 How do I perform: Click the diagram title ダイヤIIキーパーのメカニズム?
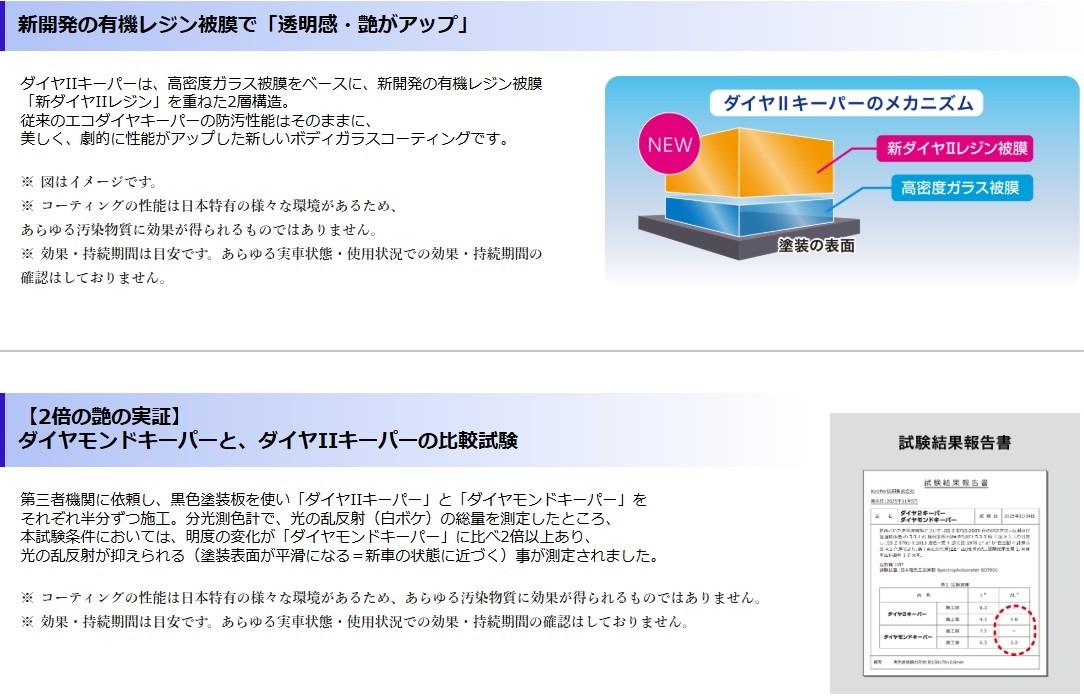pyautogui.click(x=846, y=103)
